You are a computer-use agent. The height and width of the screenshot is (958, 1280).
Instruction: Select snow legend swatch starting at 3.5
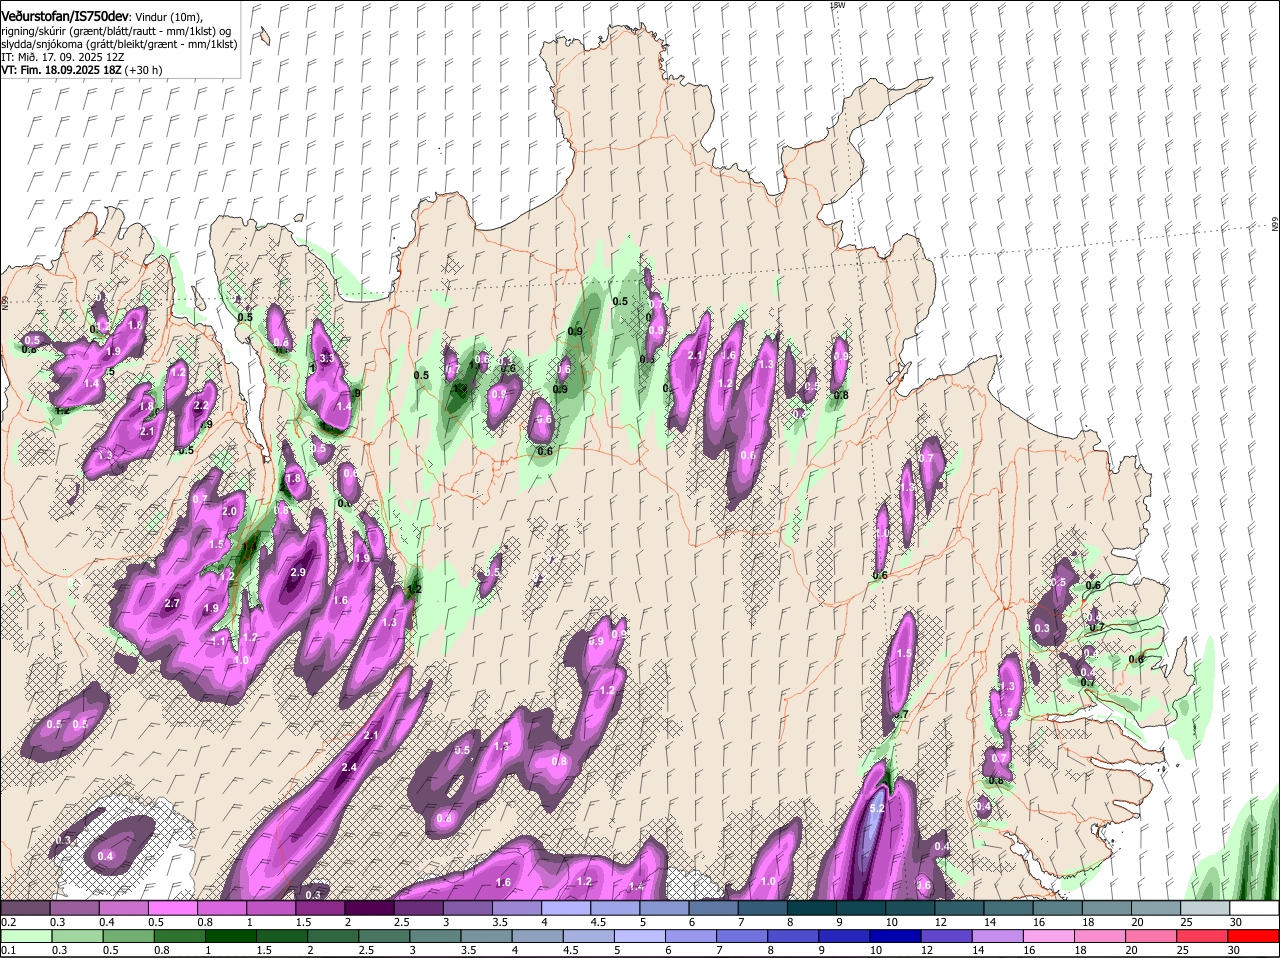[x=516, y=908]
